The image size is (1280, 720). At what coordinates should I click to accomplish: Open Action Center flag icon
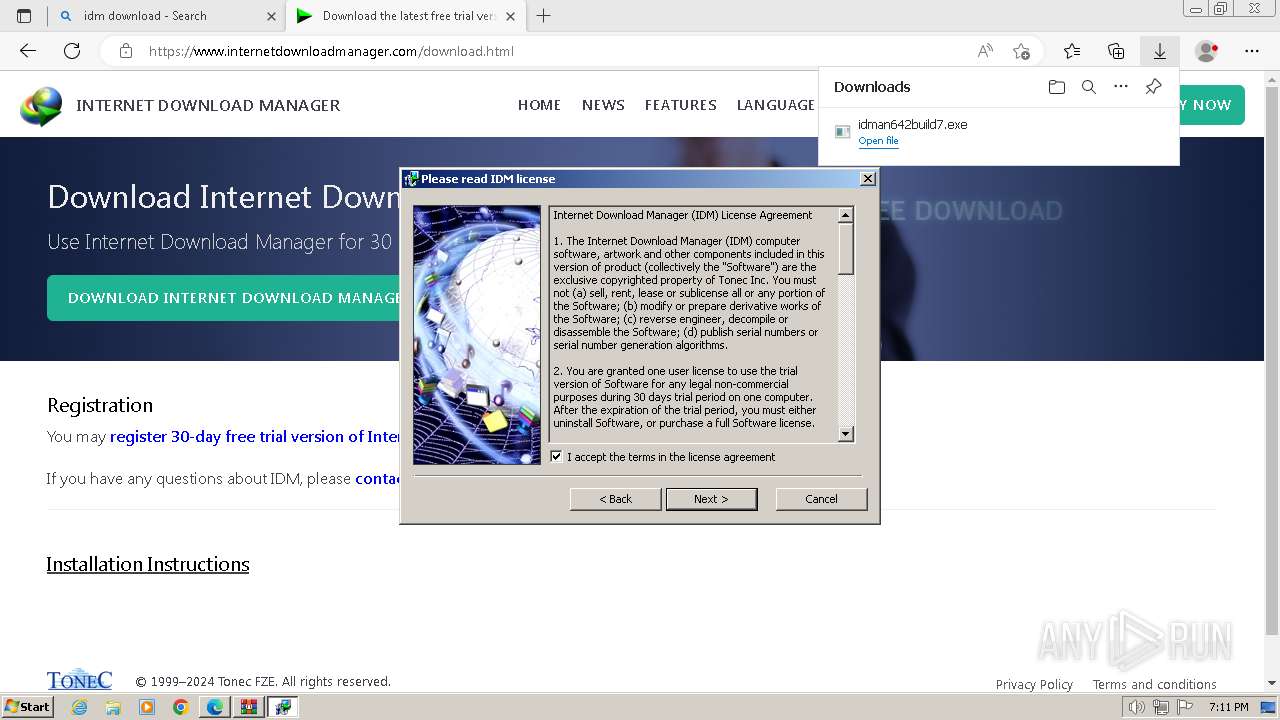(x=1183, y=707)
